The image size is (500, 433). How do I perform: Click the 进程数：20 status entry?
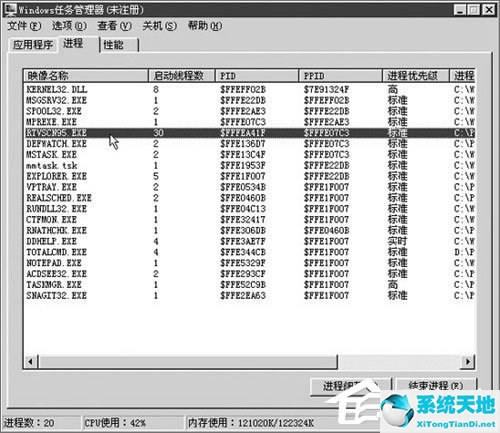pos(29,423)
